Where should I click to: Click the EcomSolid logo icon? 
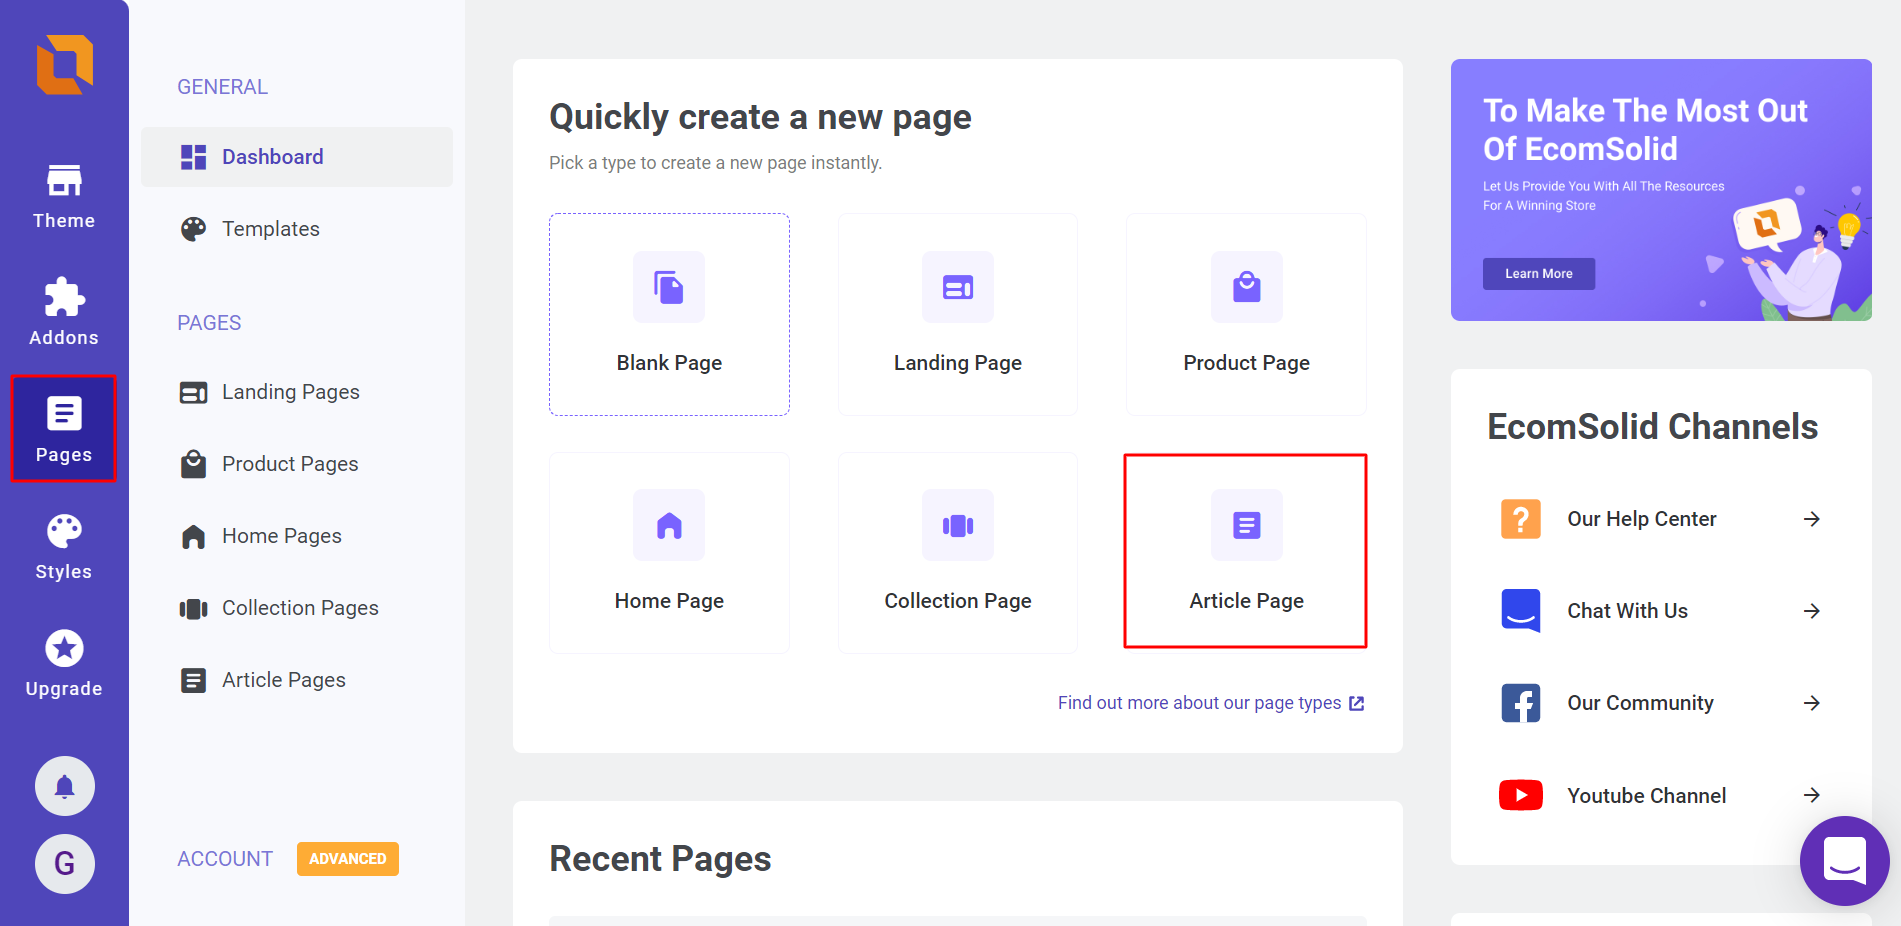[x=65, y=65]
